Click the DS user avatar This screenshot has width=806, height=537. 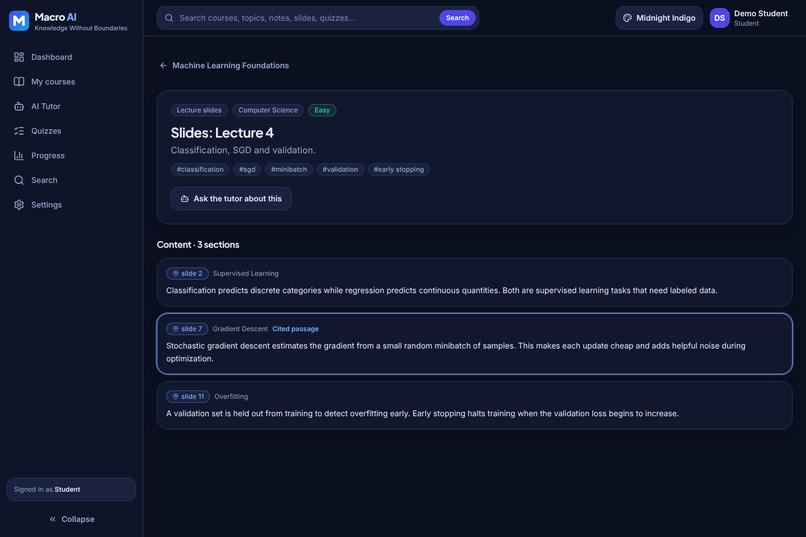[719, 18]
